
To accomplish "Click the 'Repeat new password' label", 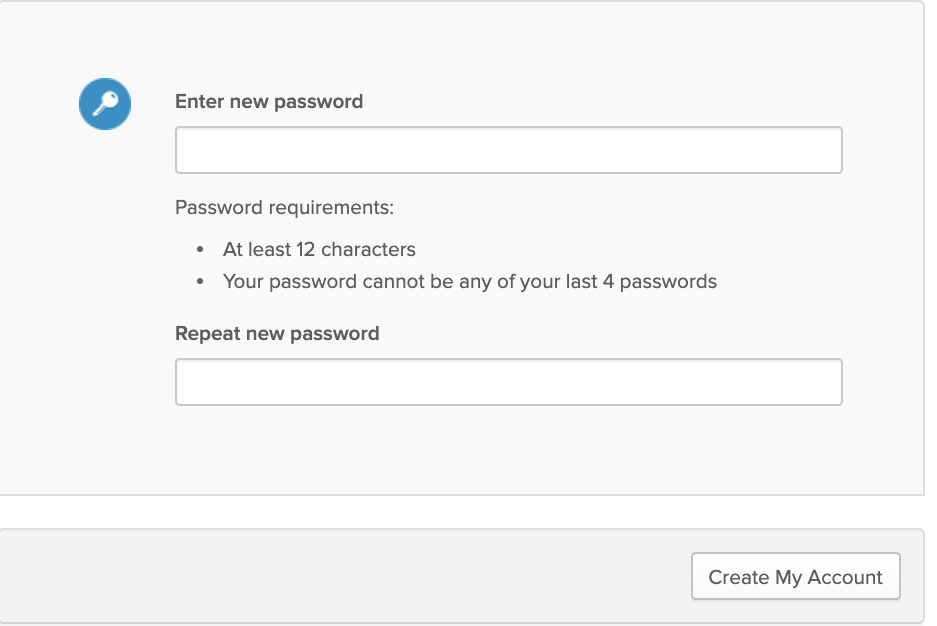I will (277, 333).
